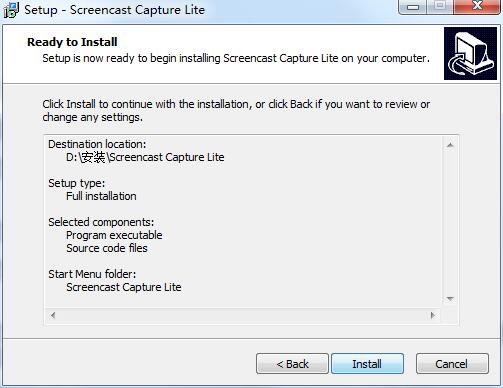The width and height of the screenshot is (503, 388).
Task: Click the 'Ready to Install' heading
Action: tap(72, 42)
